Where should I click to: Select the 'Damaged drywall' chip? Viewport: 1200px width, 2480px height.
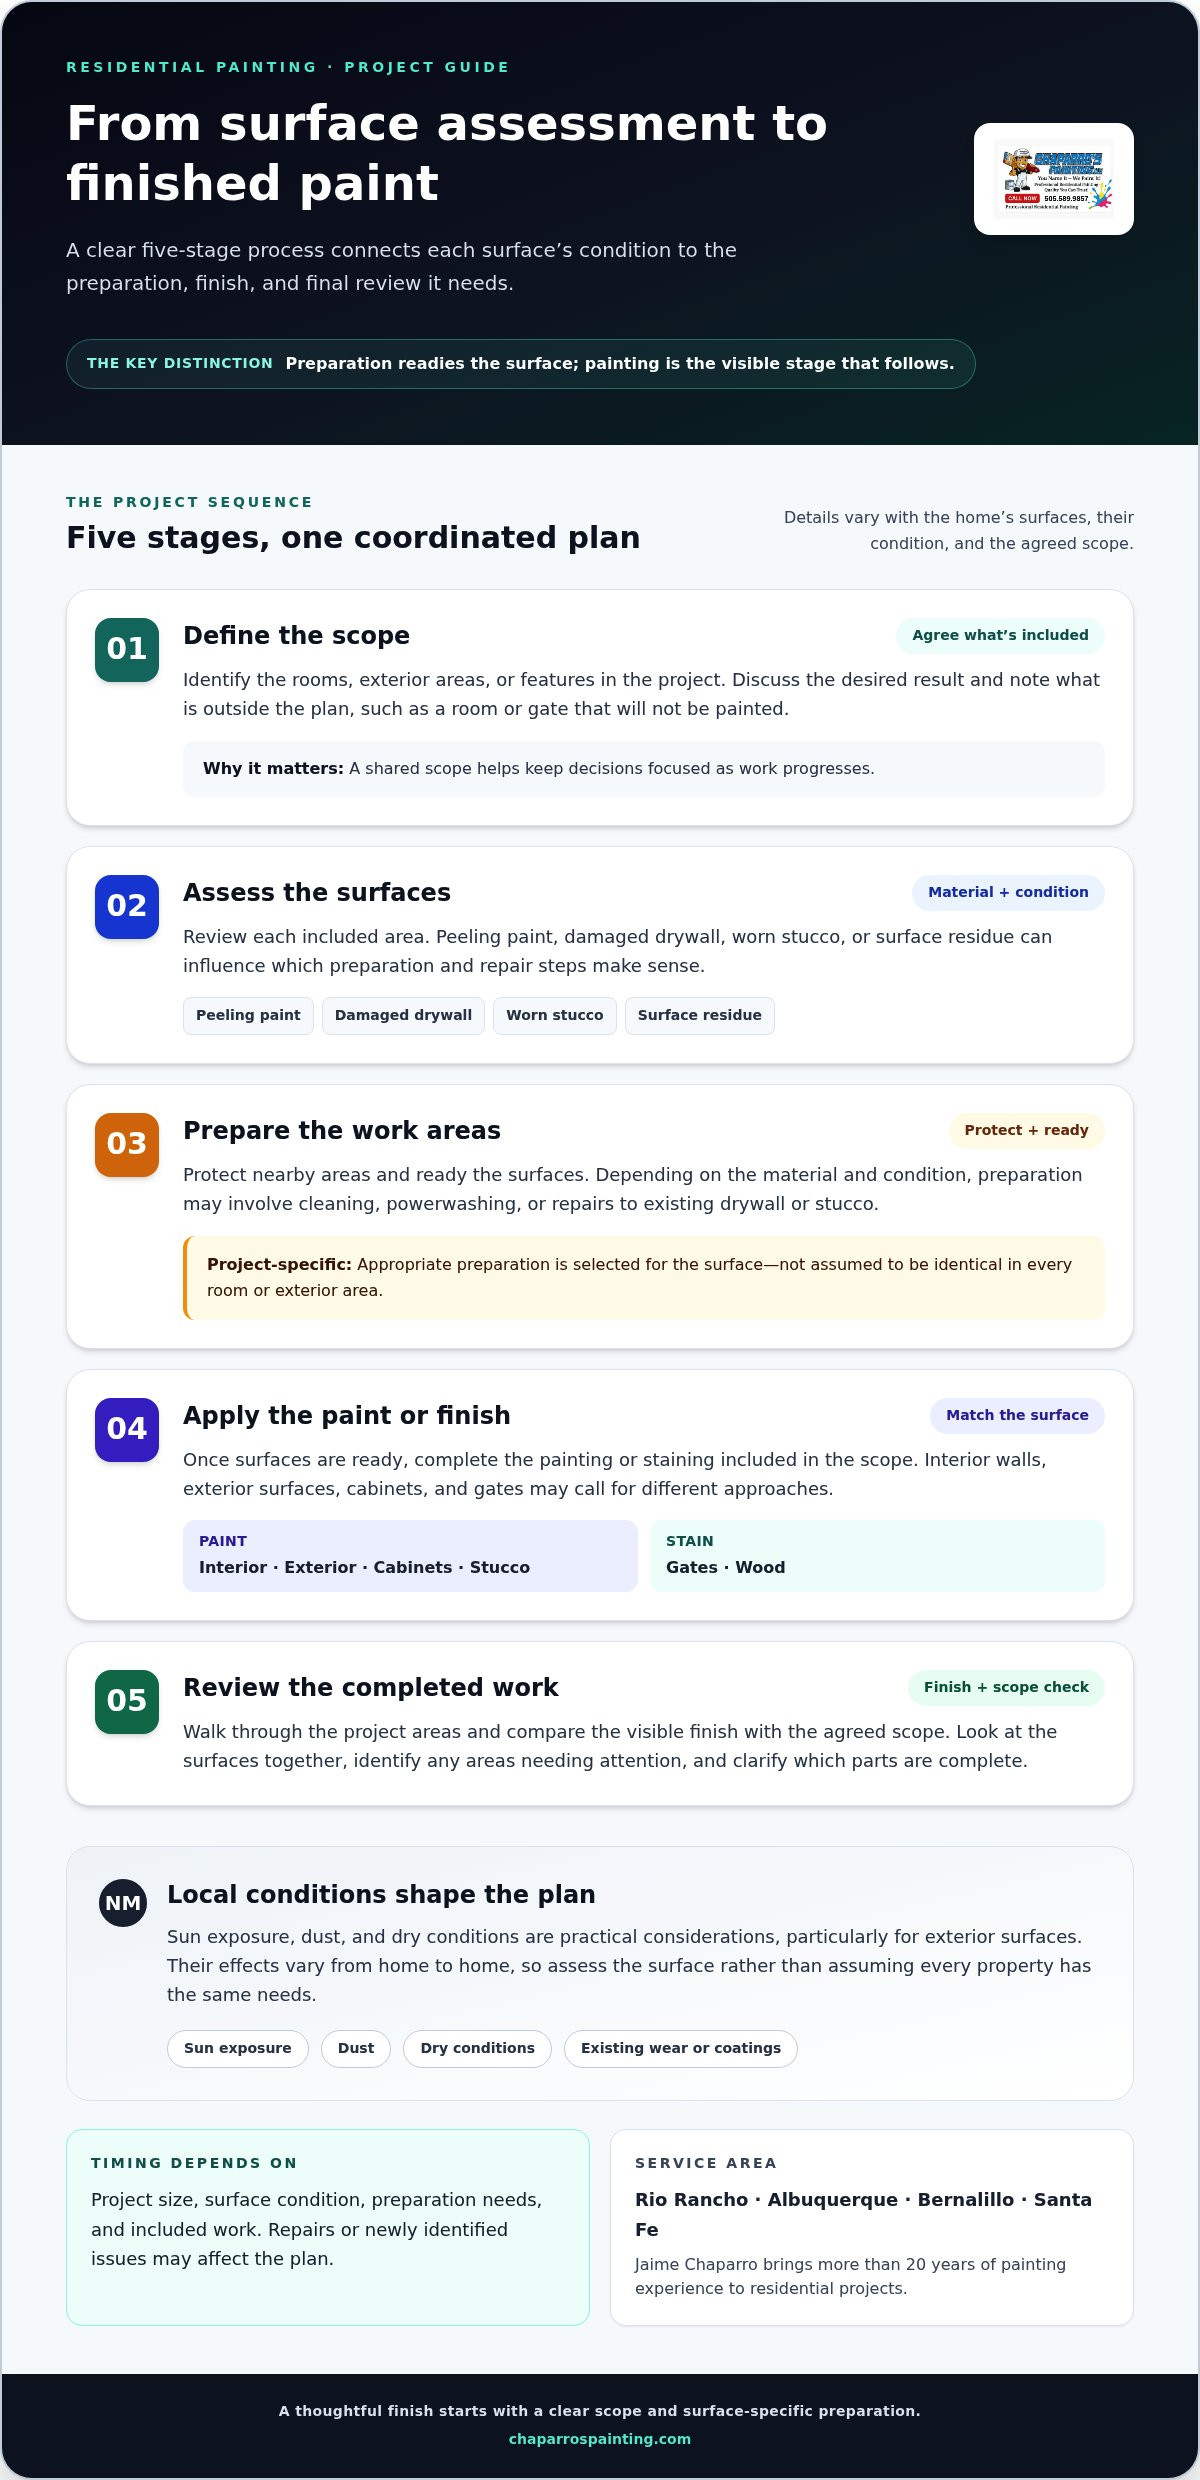pyautogui.click(x=403, y=1016)
